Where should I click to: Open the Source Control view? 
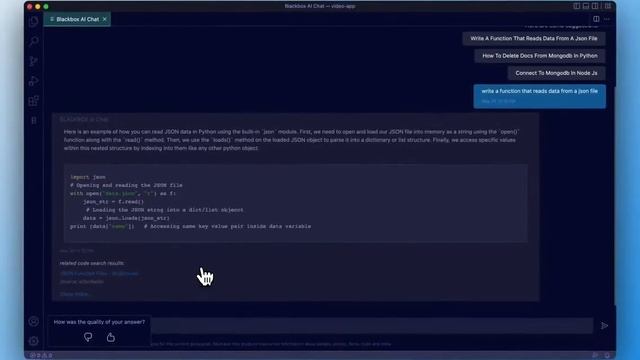[34, 61]
